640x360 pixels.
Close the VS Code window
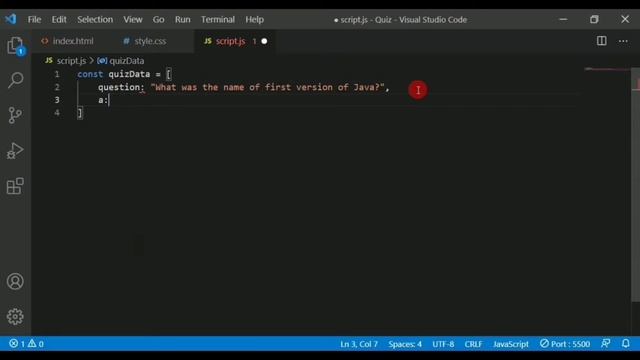tap(625, 19)
